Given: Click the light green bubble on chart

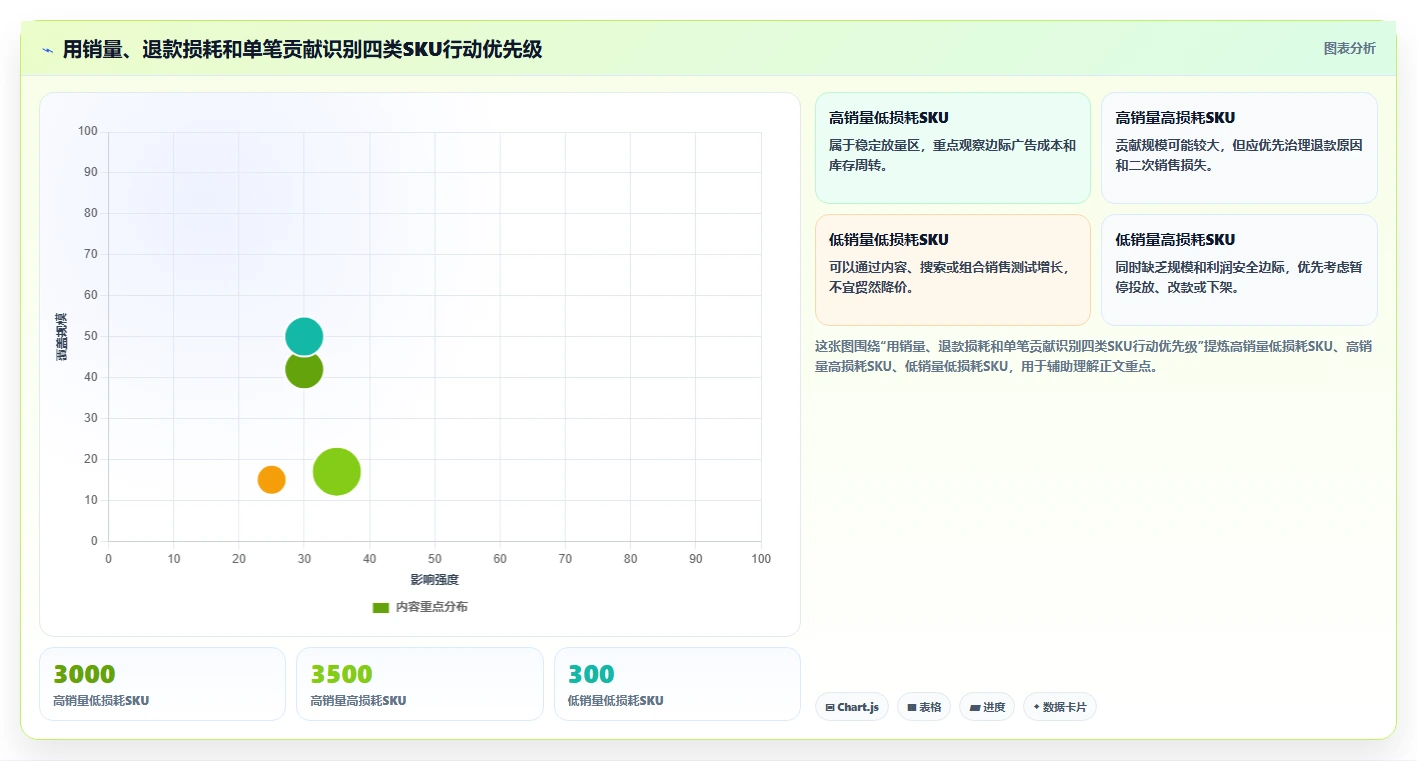Looking at the screenshot, I should 337,472.
